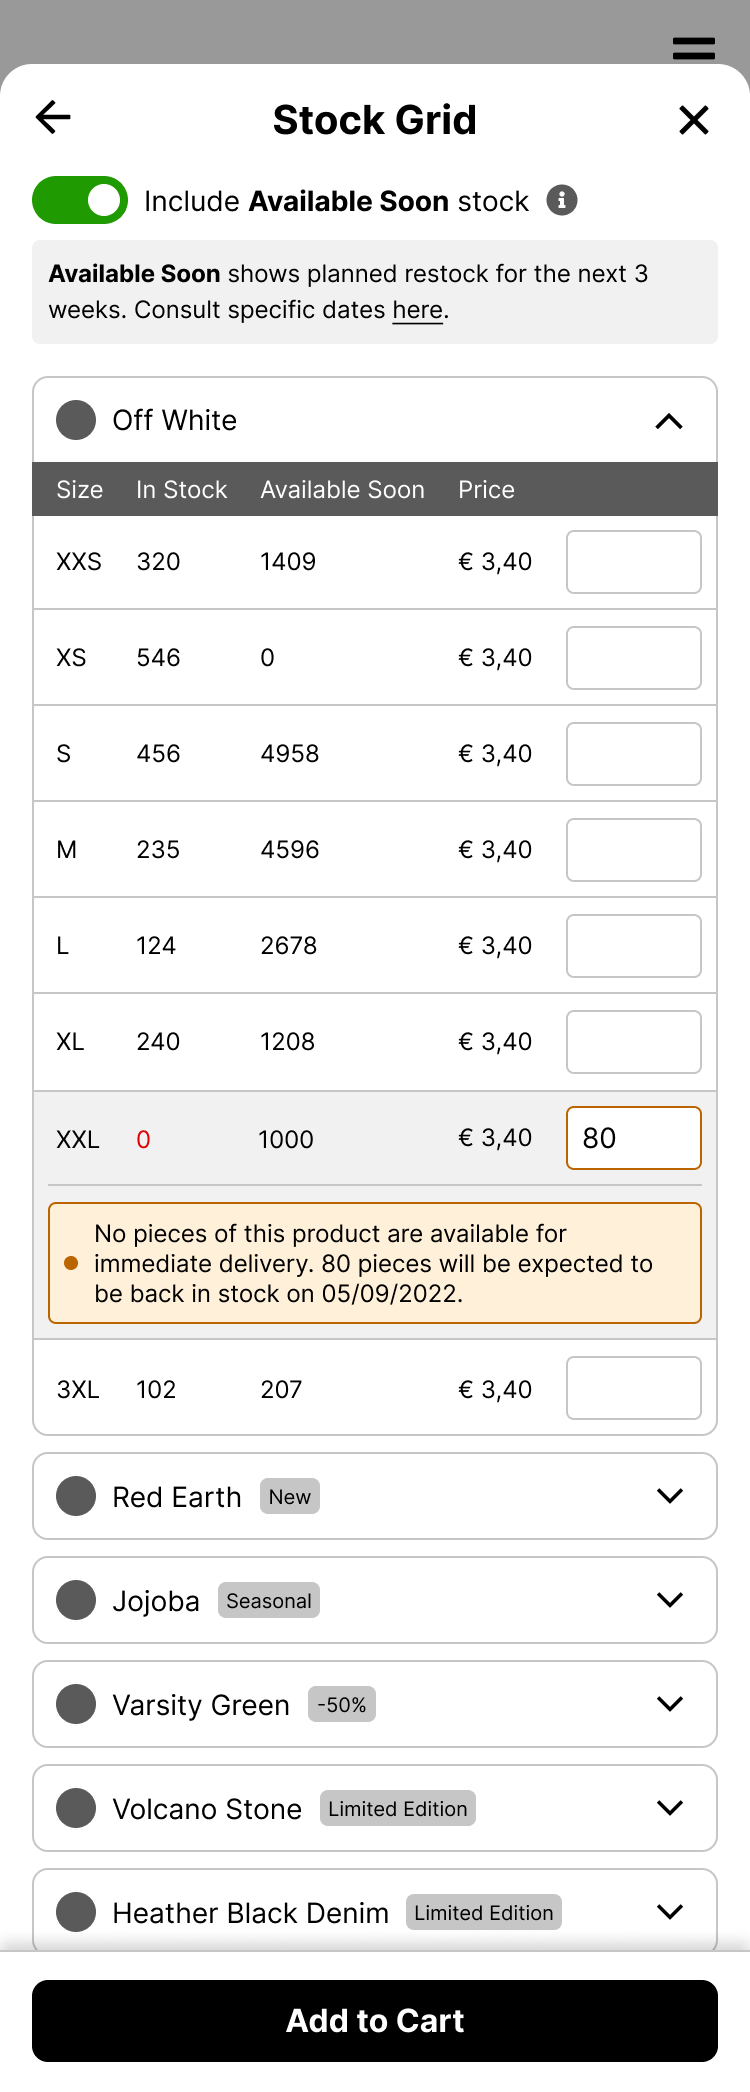Click the New badge next to Red Earth
The width and height of the screenshot is (750, 2092).
pyautogui.click(x=289, y=1496)
